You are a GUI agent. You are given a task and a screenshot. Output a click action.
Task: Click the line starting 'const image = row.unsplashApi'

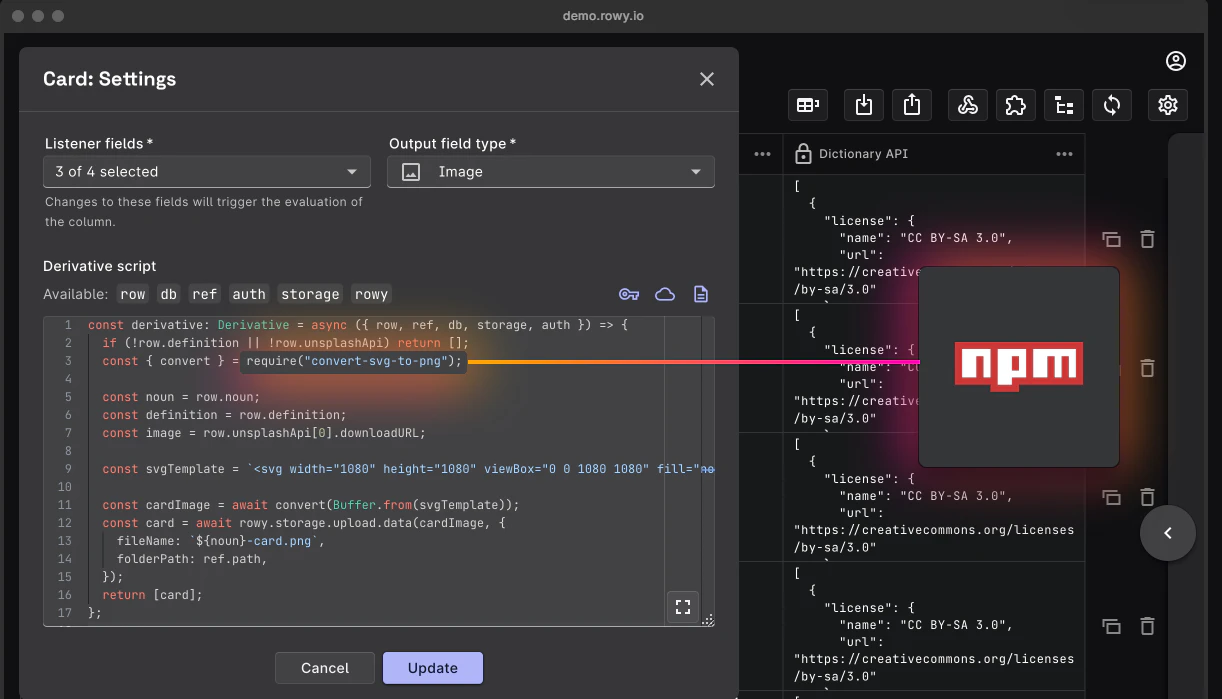pos(264,433)
